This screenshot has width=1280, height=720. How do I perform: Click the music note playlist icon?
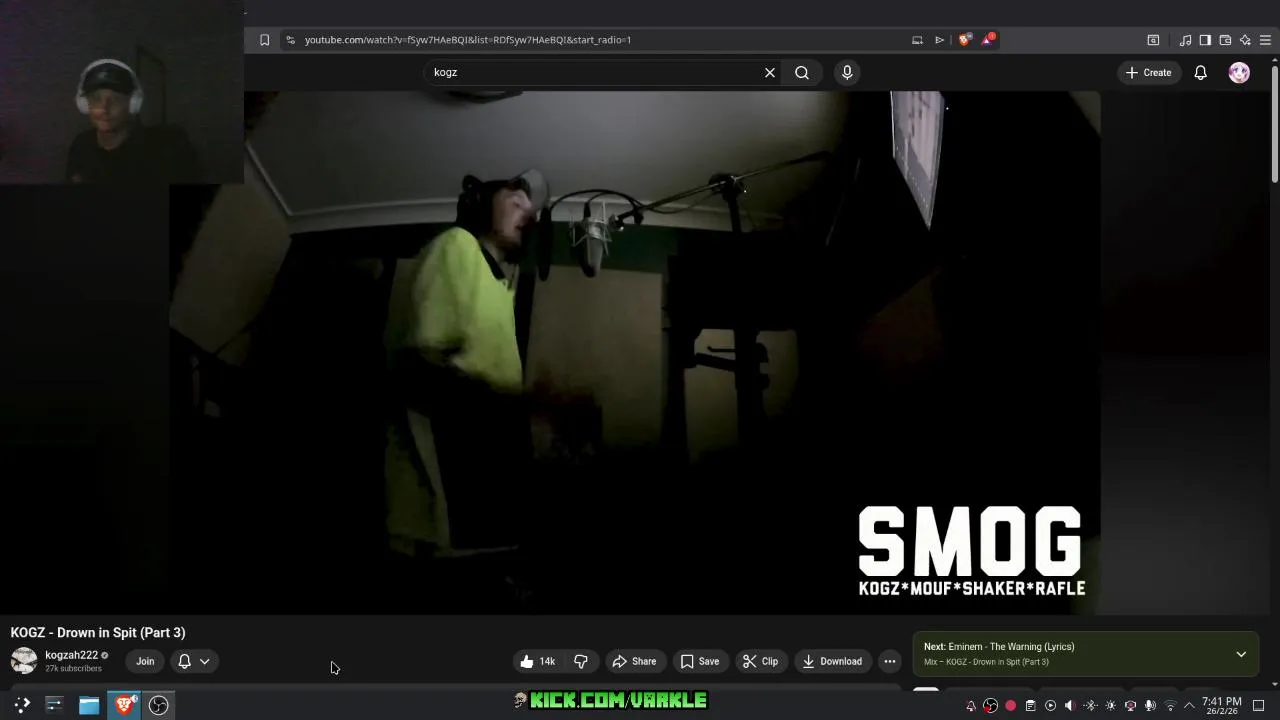pos(1185,40)
